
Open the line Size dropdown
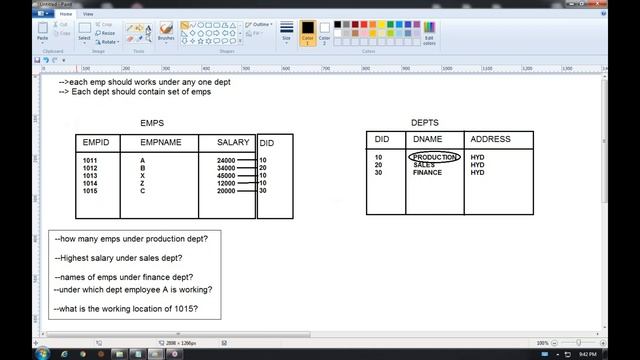coord(287,33)
